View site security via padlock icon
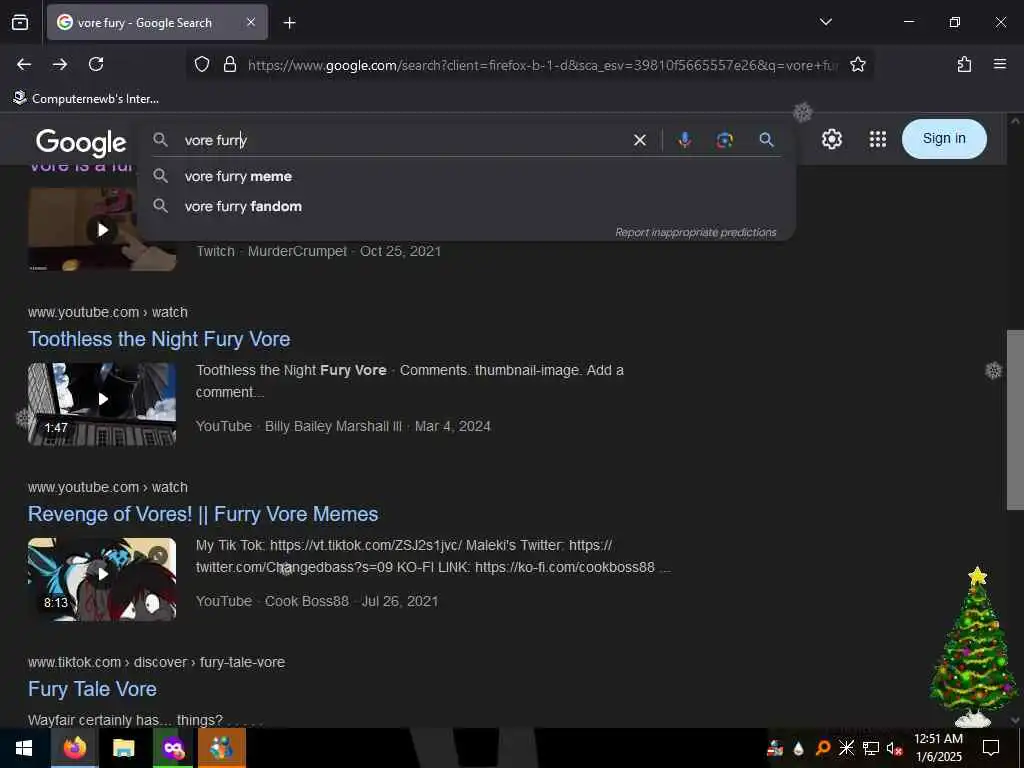Screen dimensions: 1024x768 (230, 64)
